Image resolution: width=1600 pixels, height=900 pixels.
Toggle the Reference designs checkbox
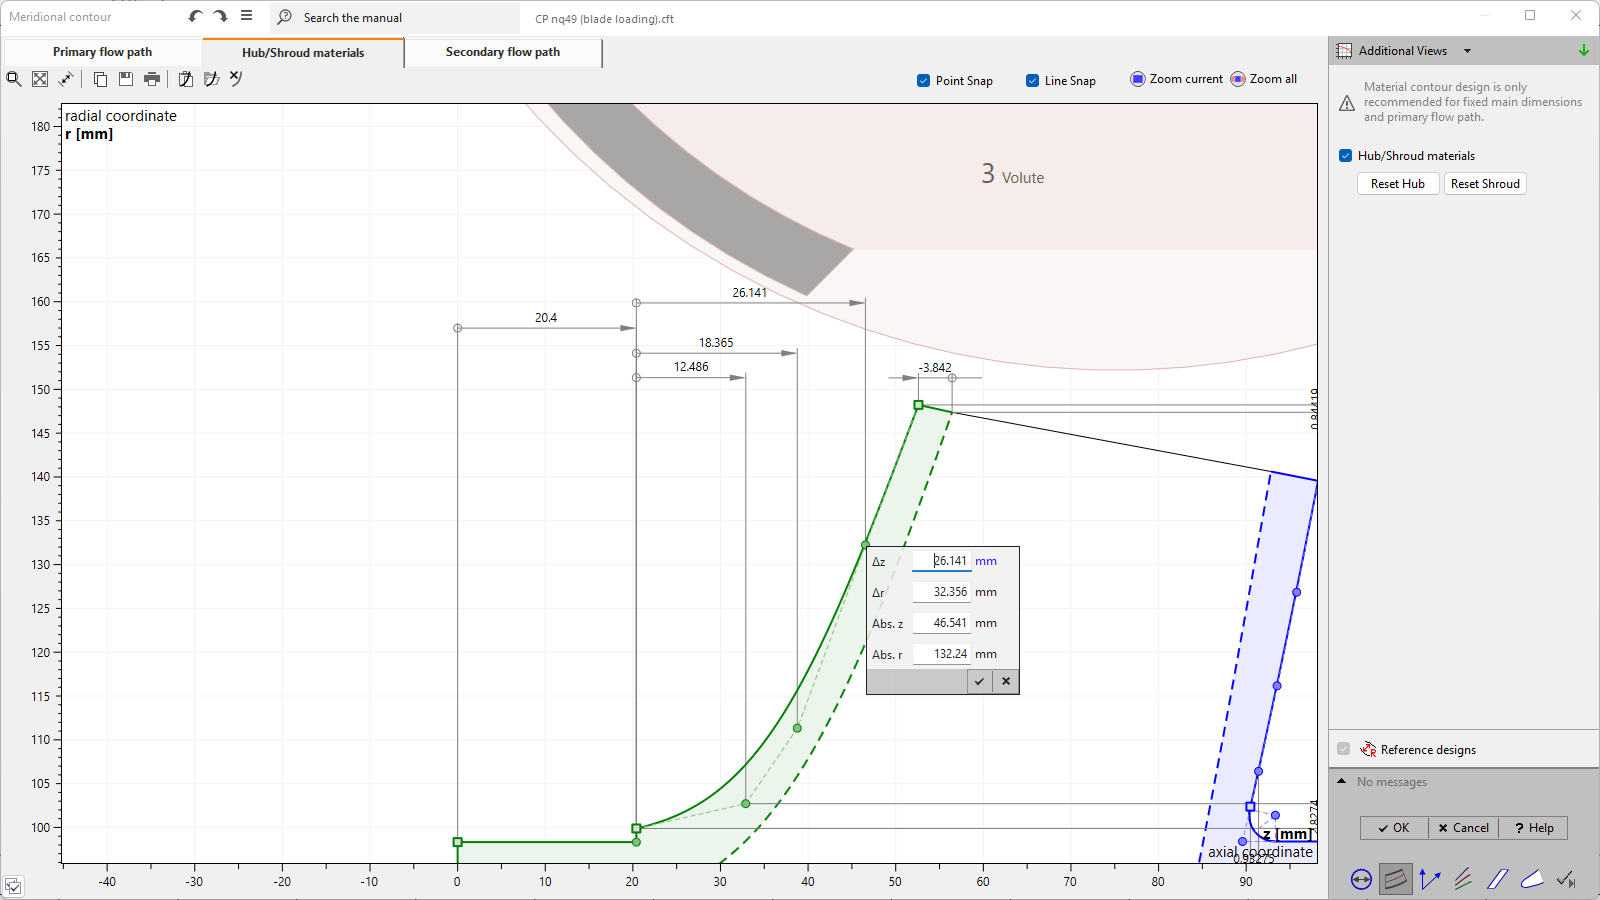(x=1344, y=749)
